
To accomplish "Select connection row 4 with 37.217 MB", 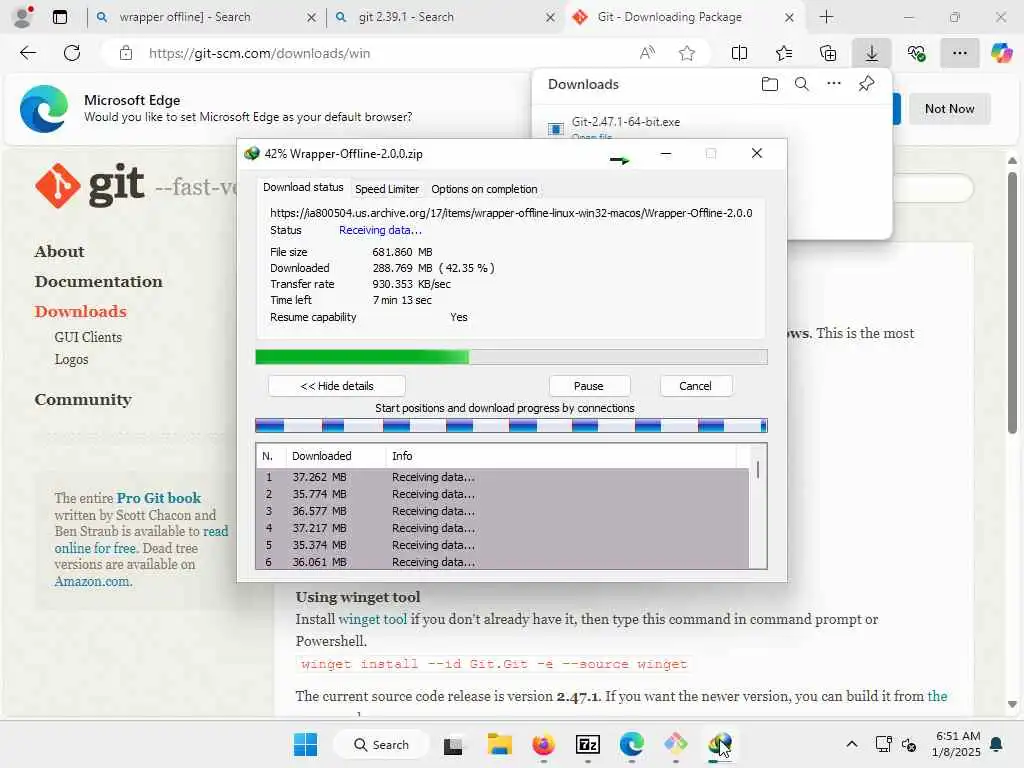I will click(x=502, y=528).
